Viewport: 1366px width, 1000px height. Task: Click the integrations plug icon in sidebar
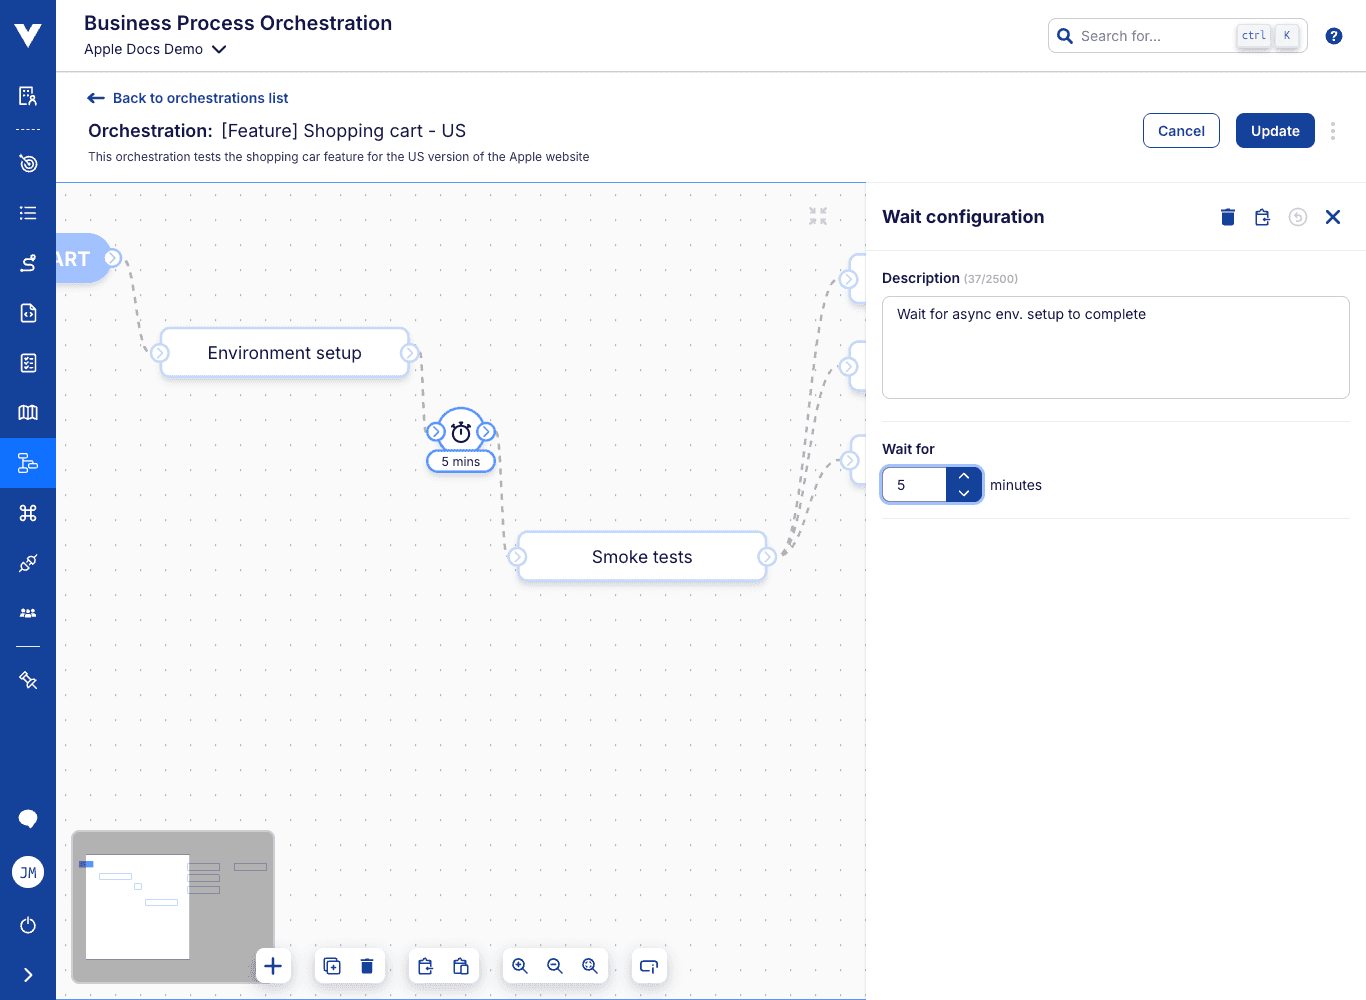[x=28, y=563]
